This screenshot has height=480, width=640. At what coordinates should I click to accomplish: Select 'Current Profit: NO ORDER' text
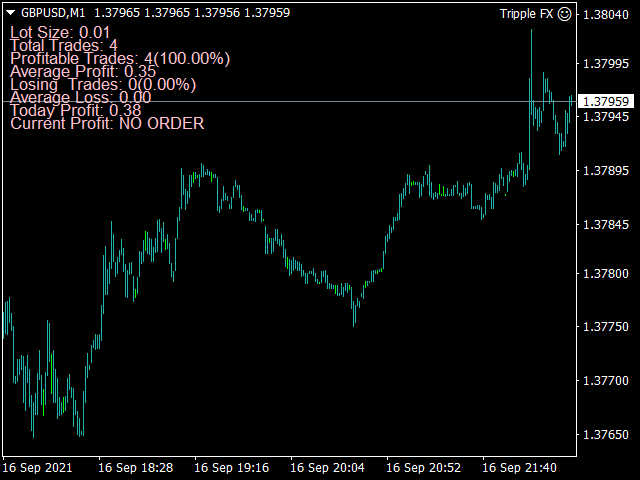click(107, 123)
